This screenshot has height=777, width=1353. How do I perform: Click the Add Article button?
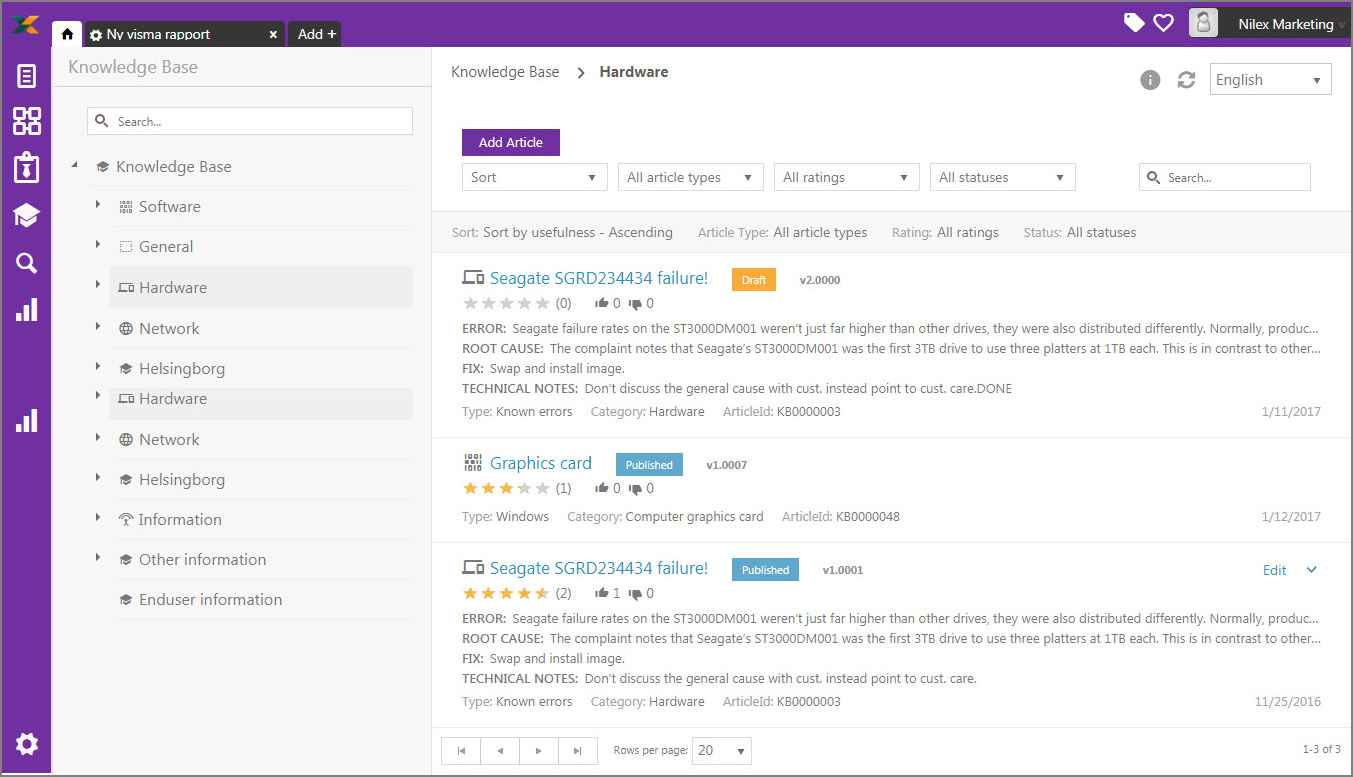pos(511,142)
